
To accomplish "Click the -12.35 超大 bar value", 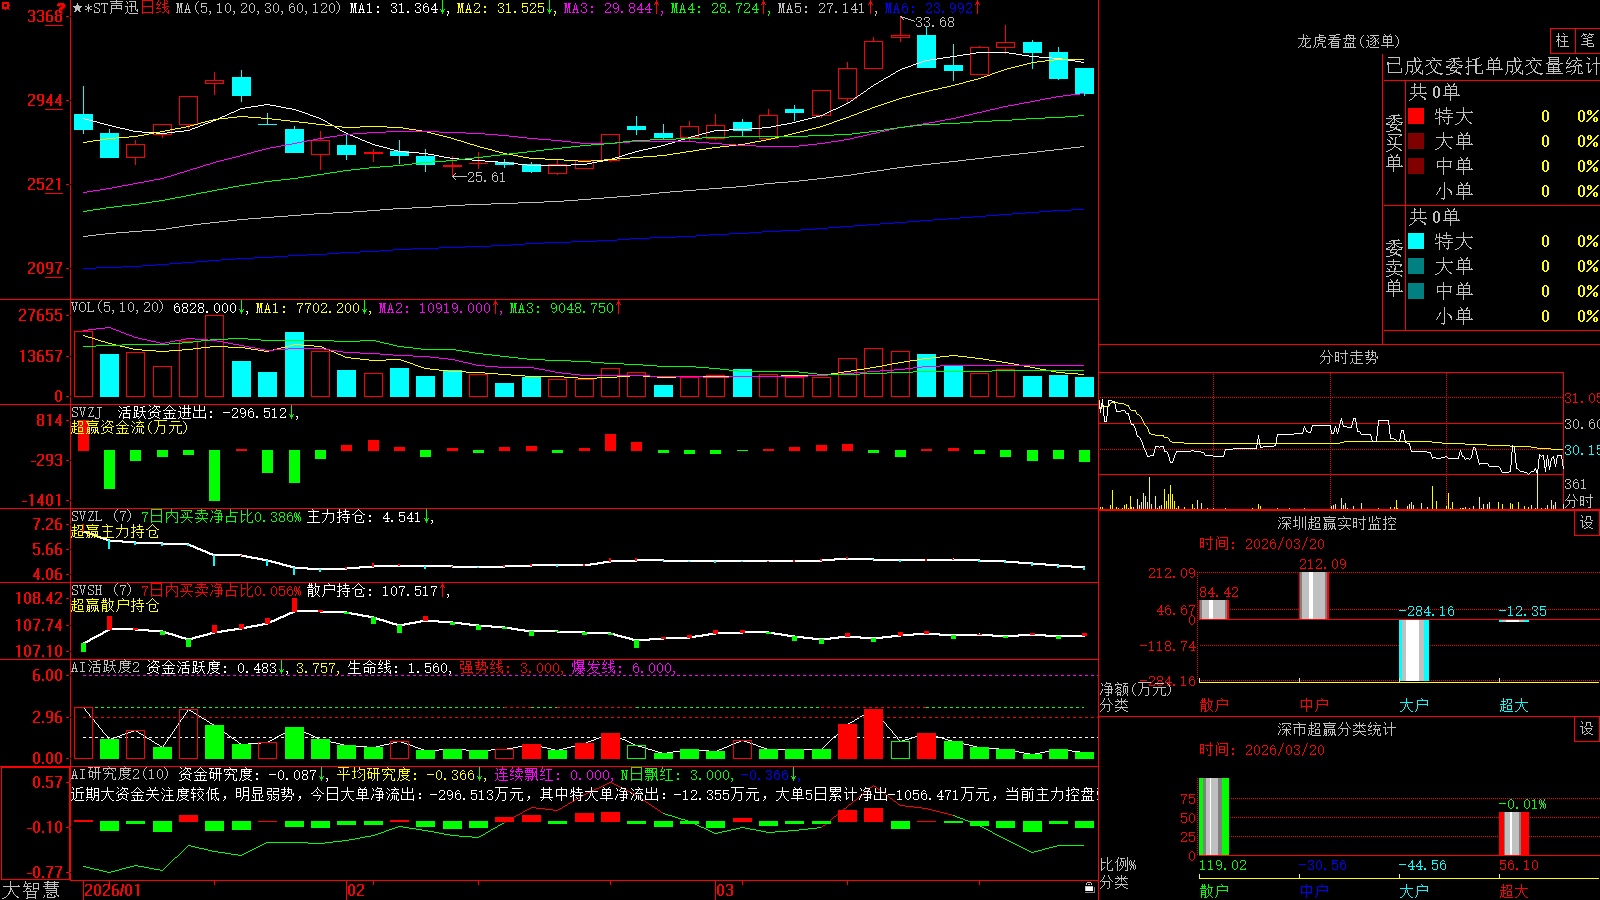I will (x=1523, y=611).
